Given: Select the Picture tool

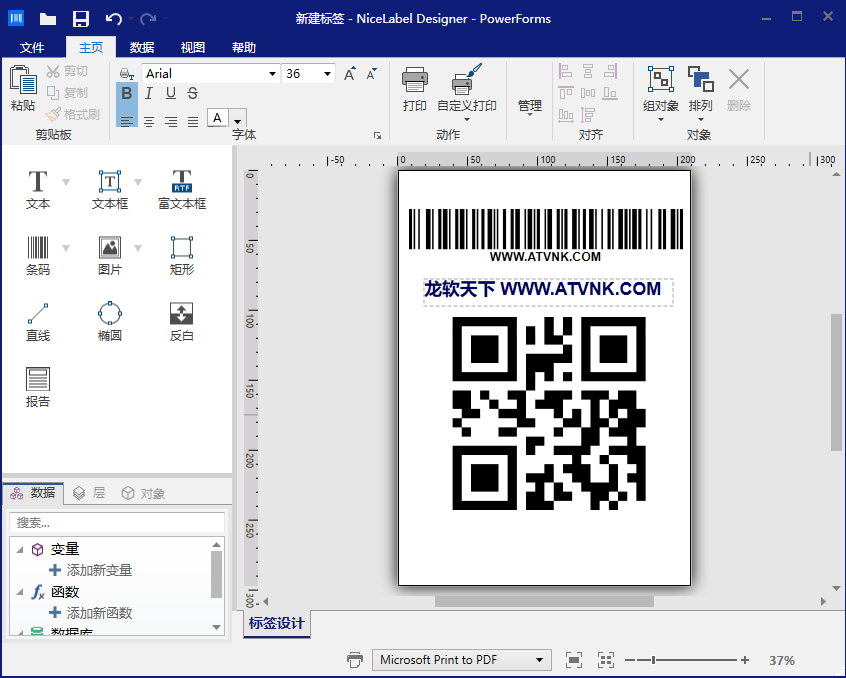Looking at the screenshot, I should (110, 254).
